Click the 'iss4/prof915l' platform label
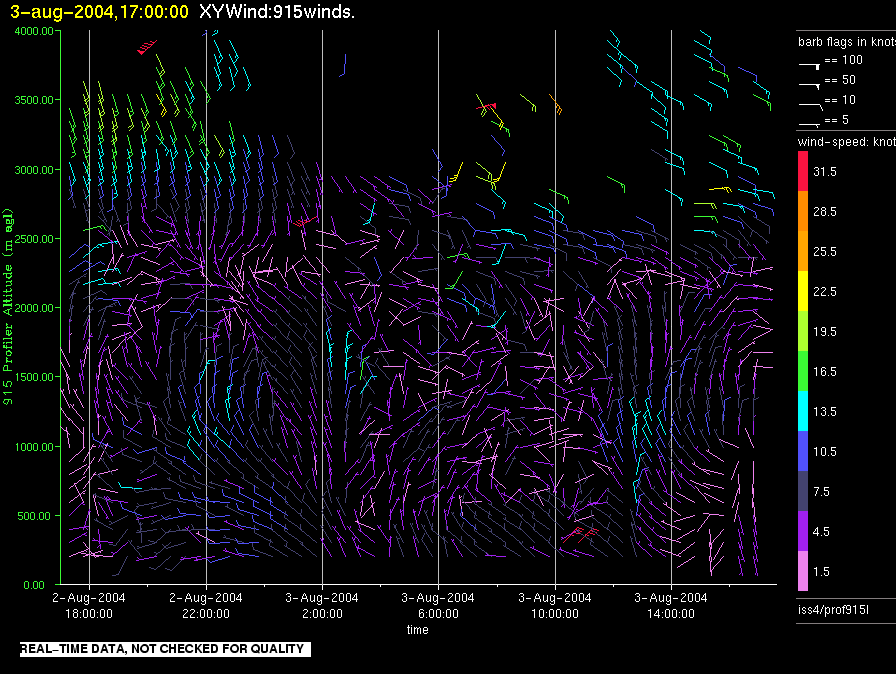This screenshot has width=896, height=674. (x=833, y=610)
